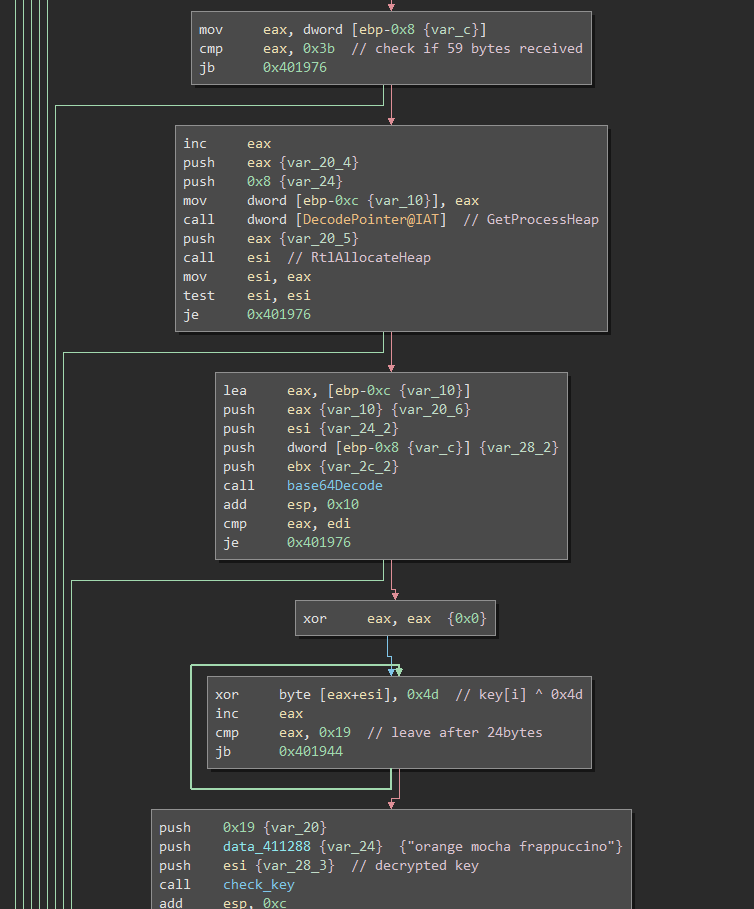The image size is (754, 909).
Task: Click the line 'push esi {var_24_2}'
Action: (x=311, y=429)
